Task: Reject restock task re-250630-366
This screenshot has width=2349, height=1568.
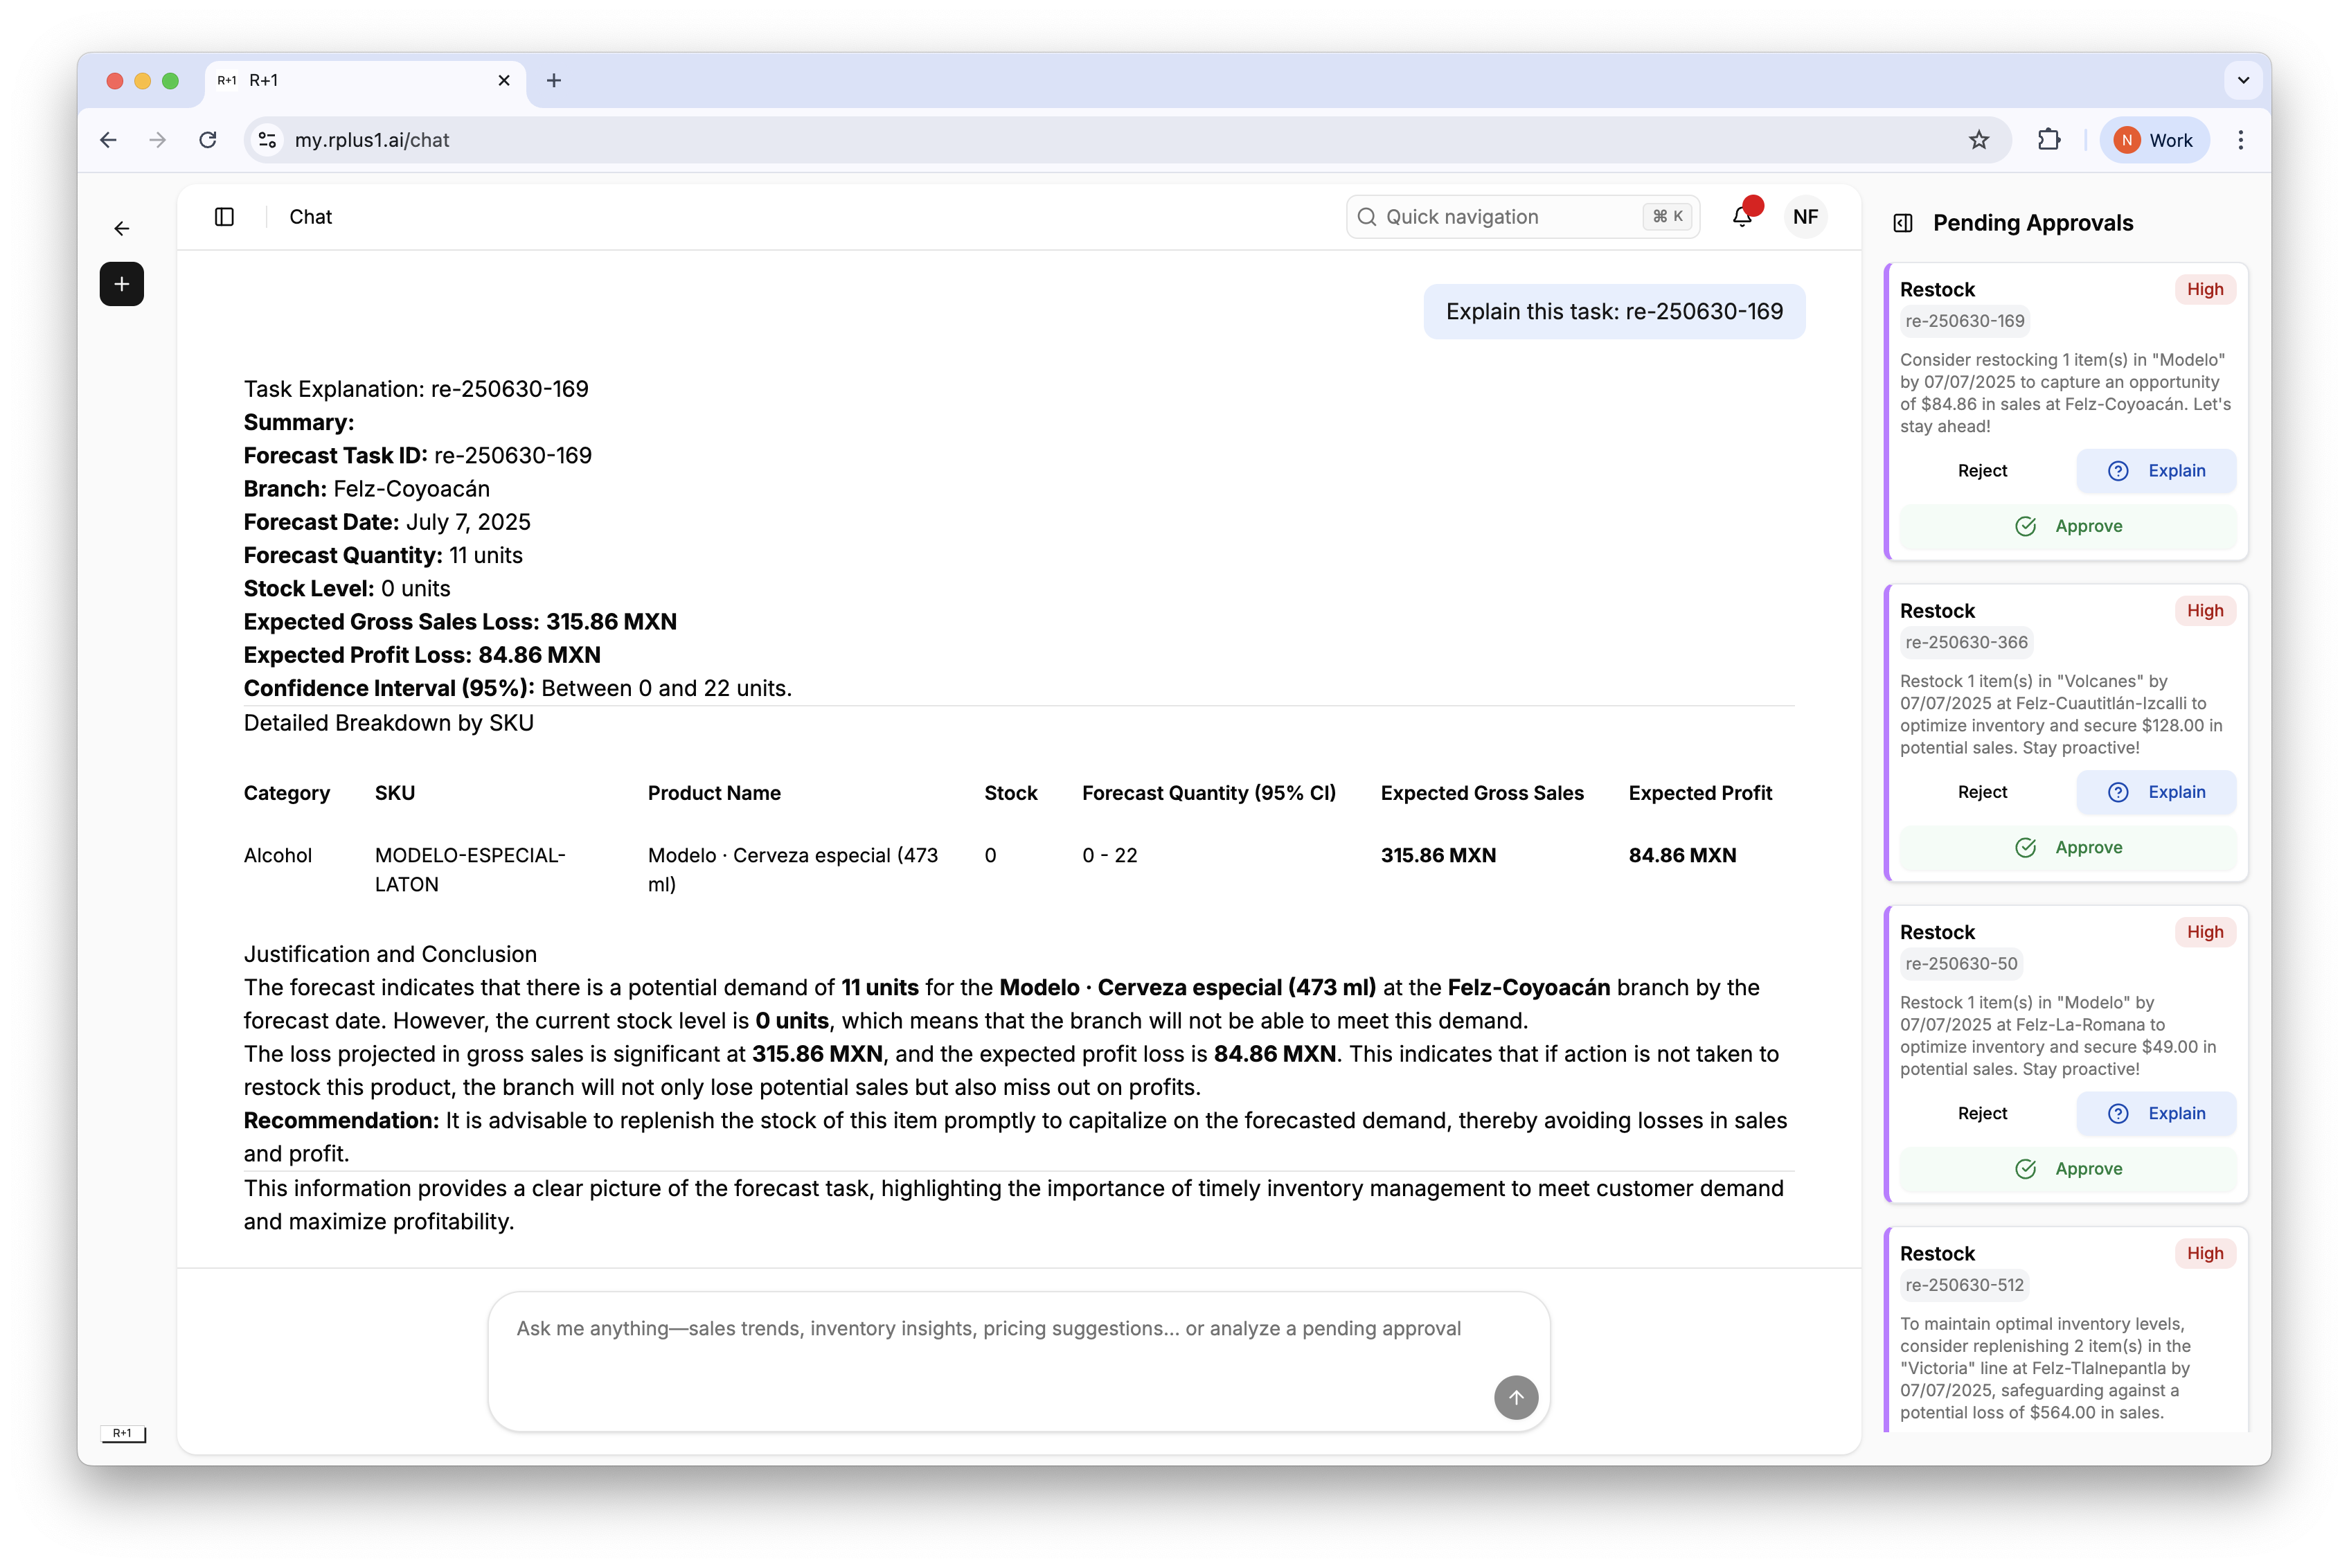Action: point(1982,792)
